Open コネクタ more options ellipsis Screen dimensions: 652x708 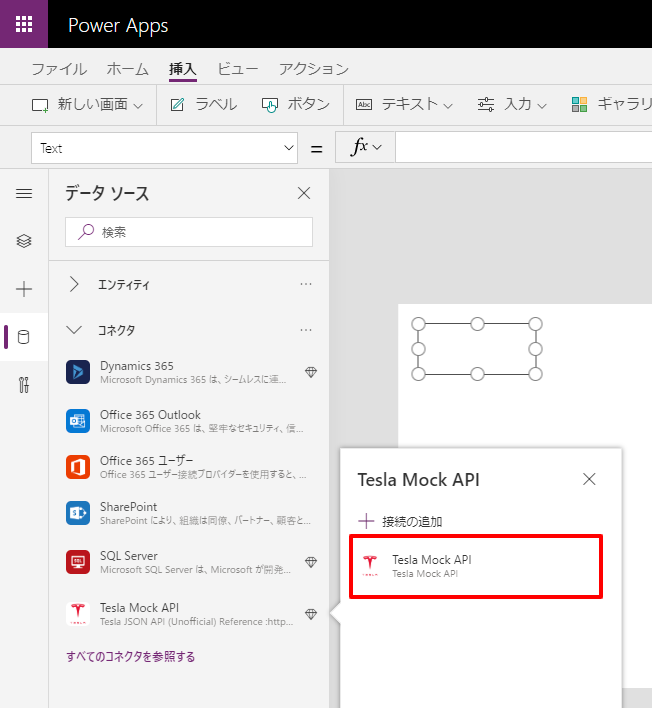coord(306,330)
